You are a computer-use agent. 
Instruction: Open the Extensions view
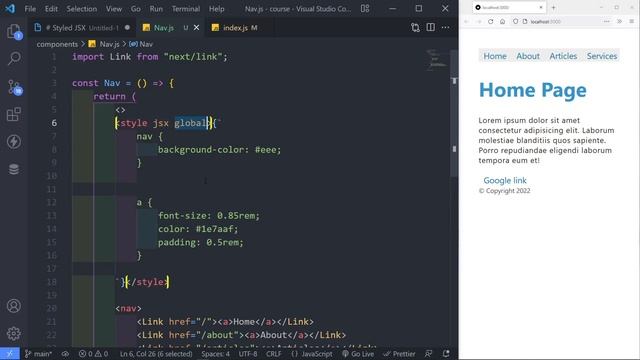coord(14,114)
